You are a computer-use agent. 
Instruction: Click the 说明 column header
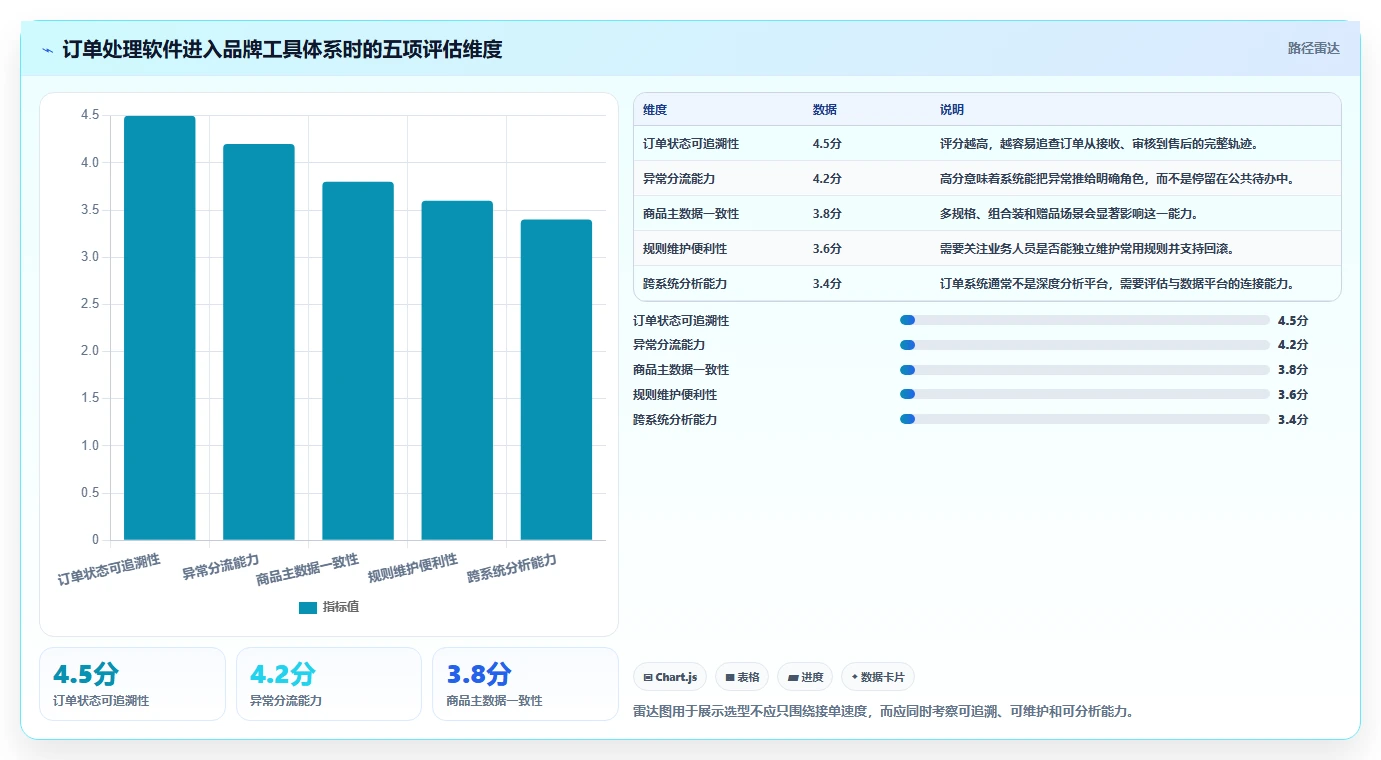[x=952, y=109]
